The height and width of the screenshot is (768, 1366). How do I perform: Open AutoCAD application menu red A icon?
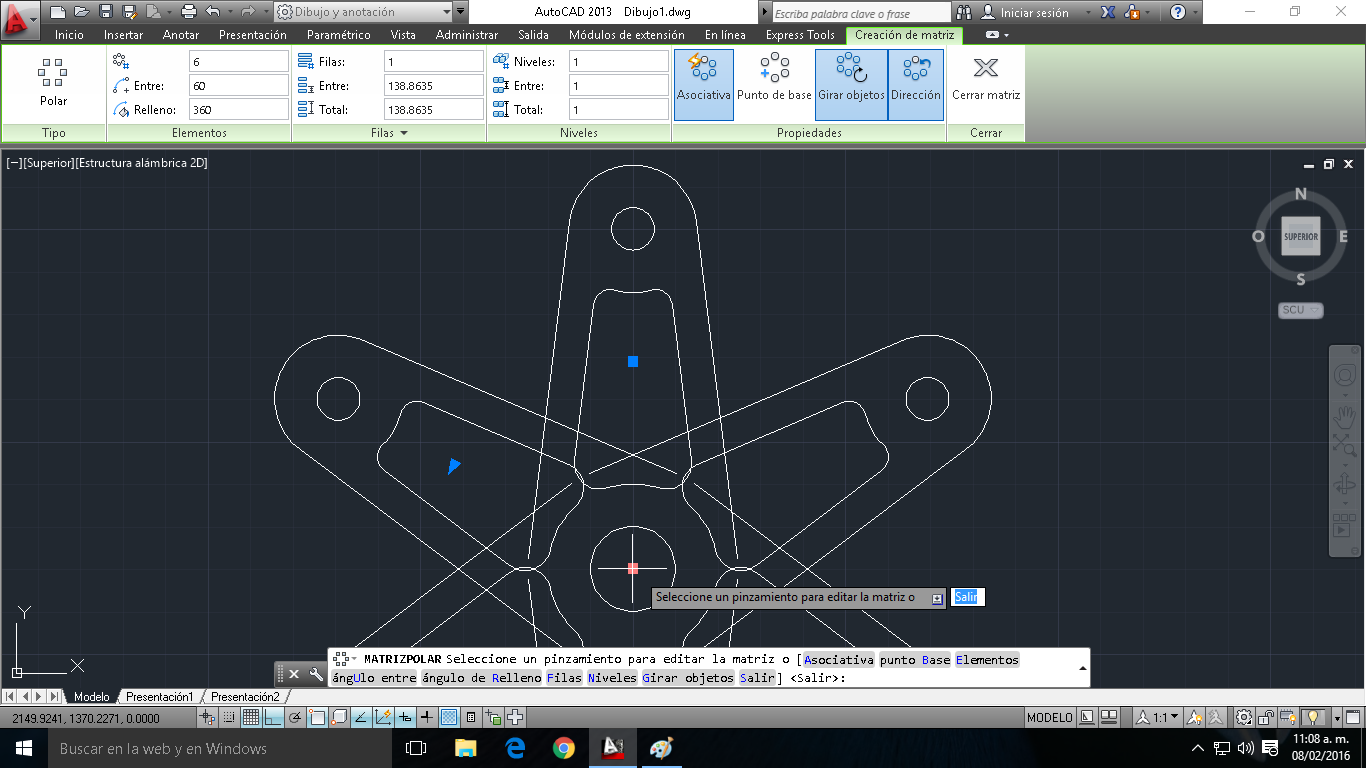click(x=19, y=19)
